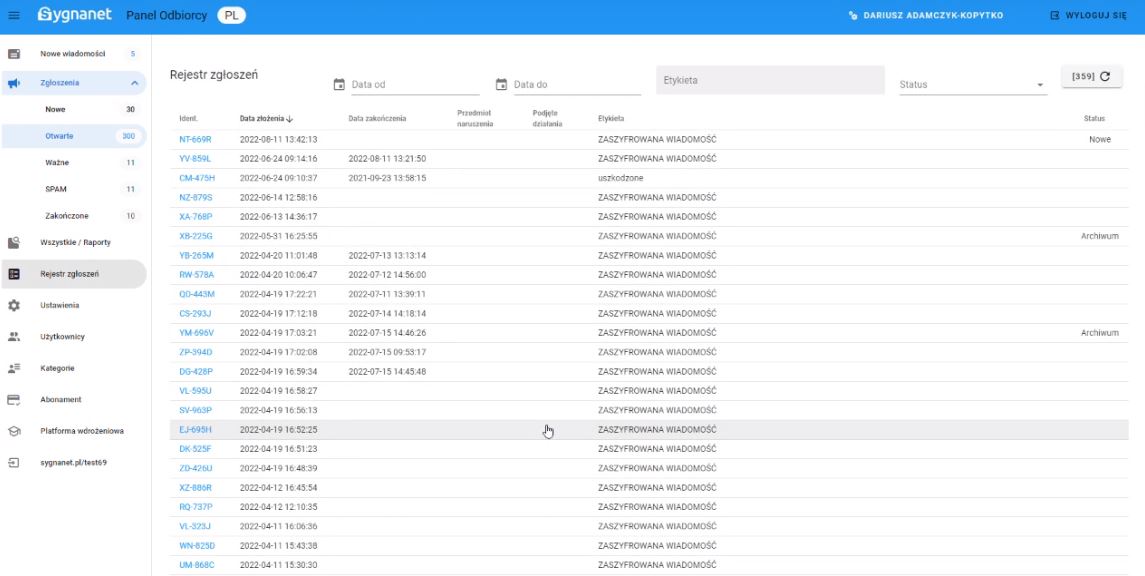Viewport: 1145px width, 576px height.
Task: Open report XA-768P
Action: [196, 217]
